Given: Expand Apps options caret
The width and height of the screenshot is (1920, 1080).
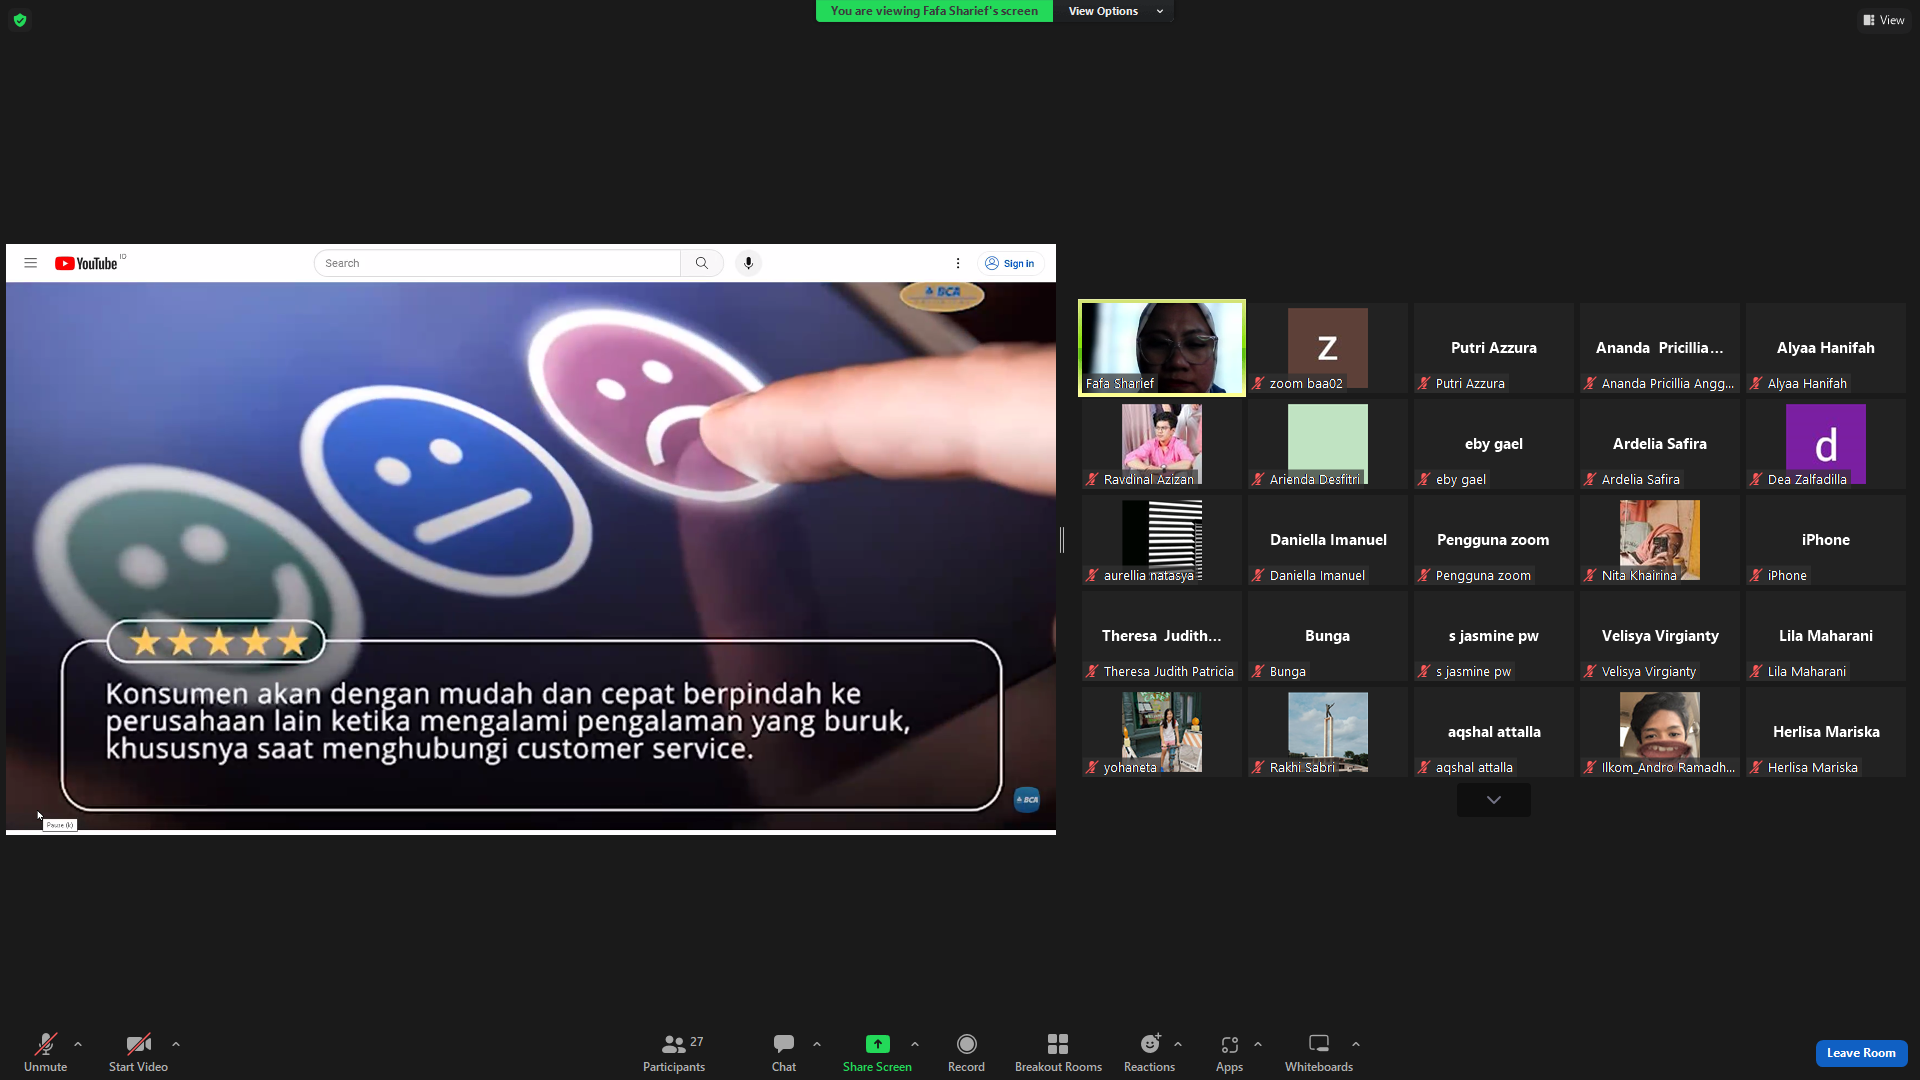Looking at the screenshot, I should 1258,1044.
